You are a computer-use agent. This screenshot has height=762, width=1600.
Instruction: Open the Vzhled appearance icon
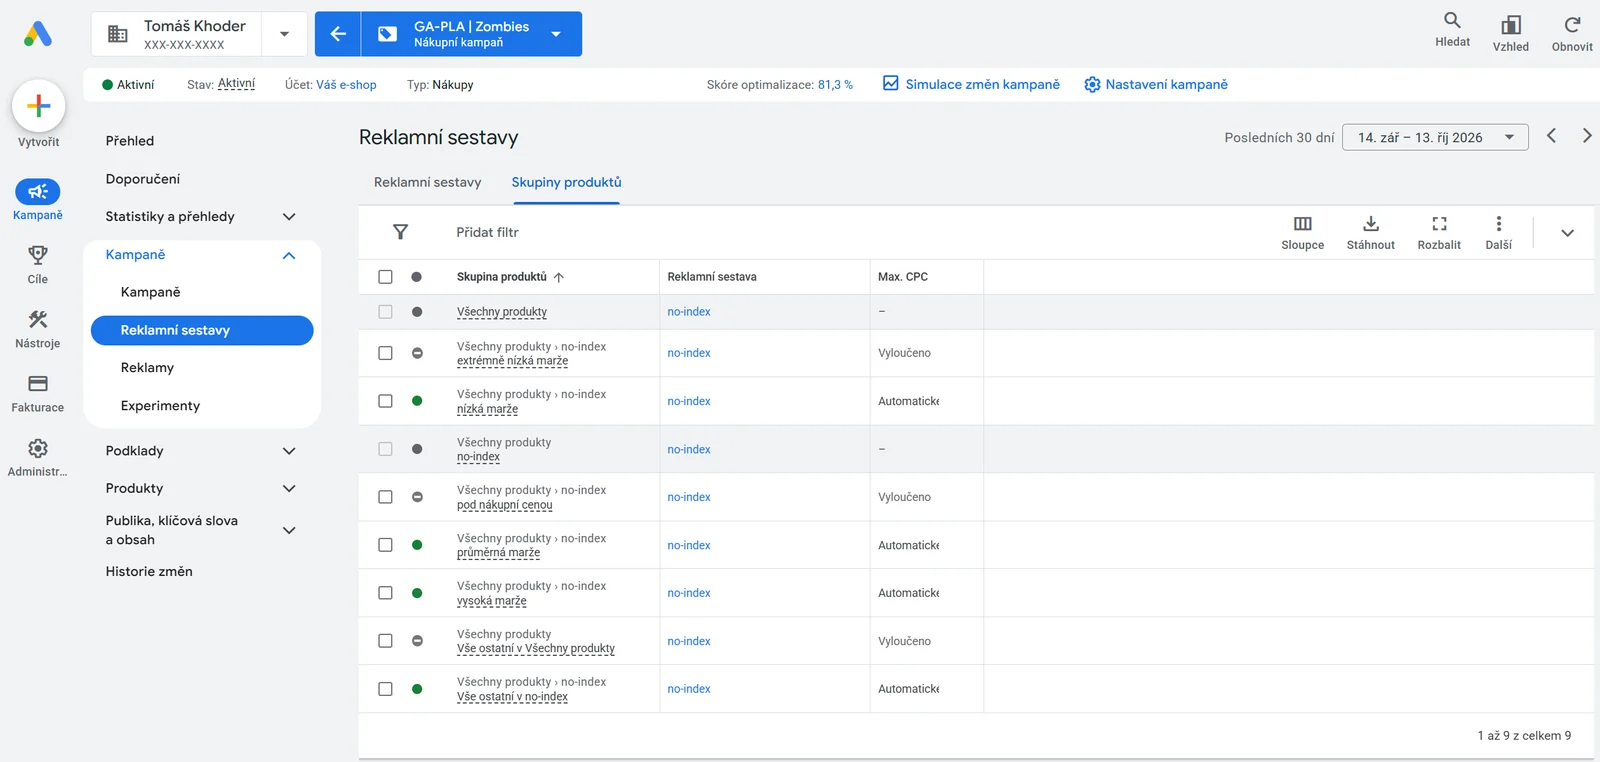(x=1511, y=24)
